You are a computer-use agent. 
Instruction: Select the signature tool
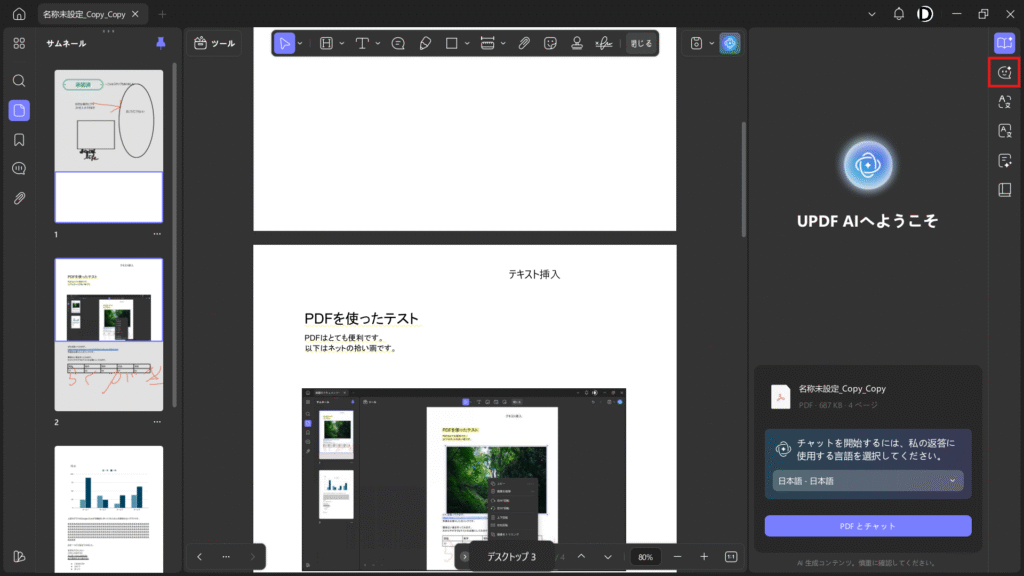pyautogui.click(x=603, y=43)
